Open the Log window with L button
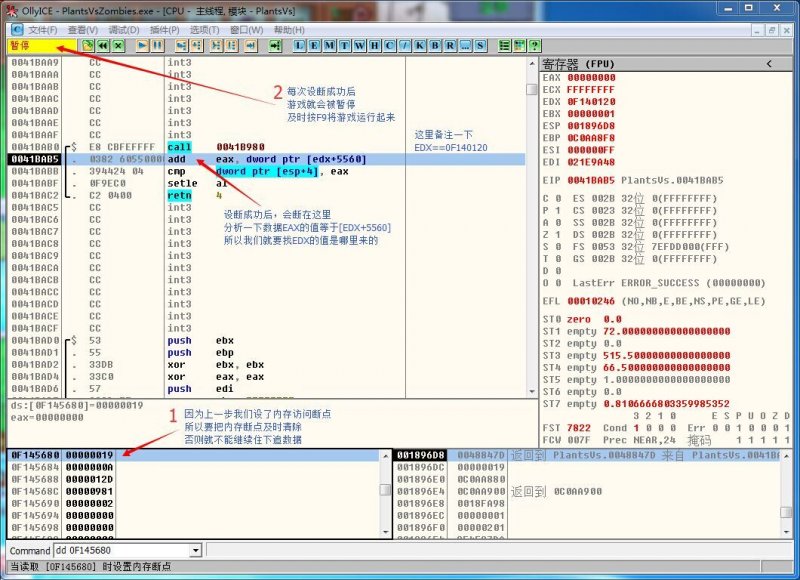This screenshot has width=800, height=580. 299,46
